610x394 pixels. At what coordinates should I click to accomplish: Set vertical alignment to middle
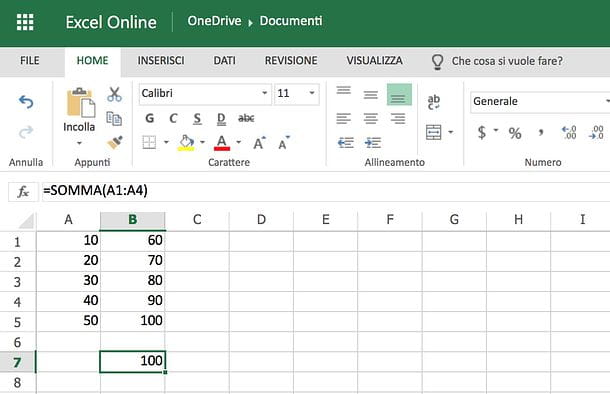(371, 95)
